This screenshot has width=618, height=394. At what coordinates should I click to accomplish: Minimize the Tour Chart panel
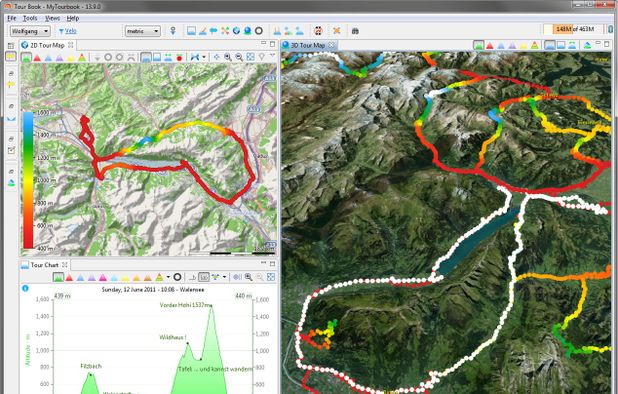tap(263, 263)
